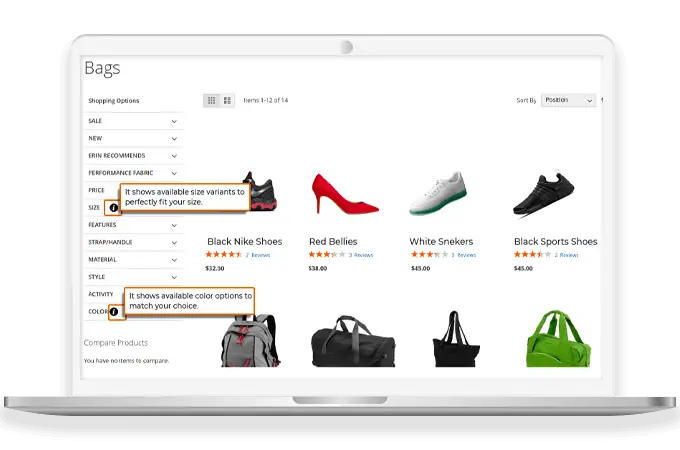The height and width of the screenshot is (450, 680).
Task: Open the ACTIVITY filter option
Action: pos(101,294)
